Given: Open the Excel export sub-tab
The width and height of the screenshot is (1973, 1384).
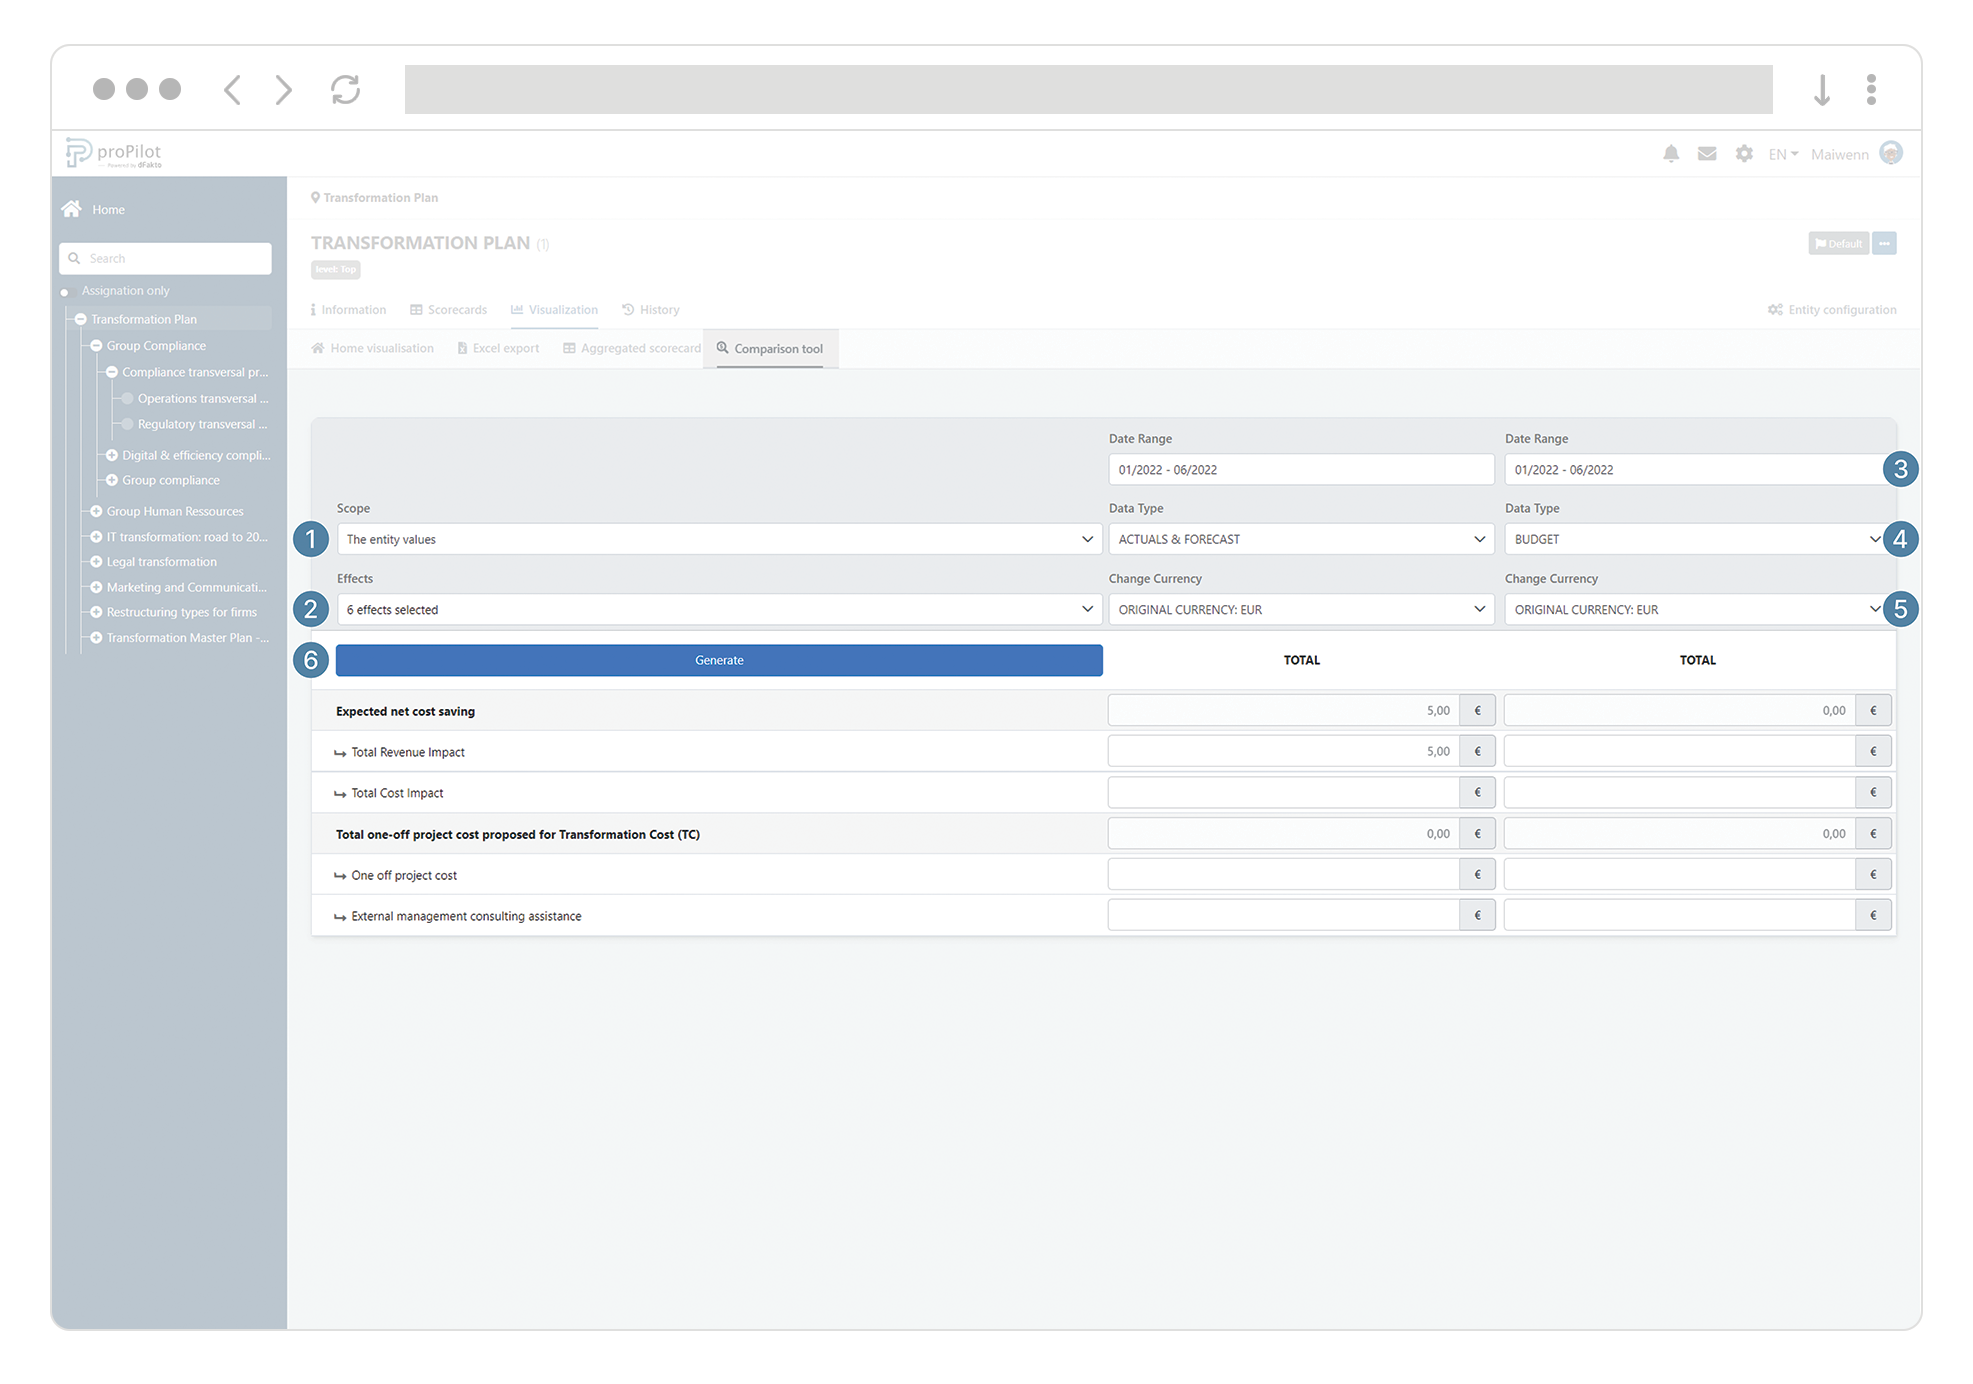Looking at the screenshot, I should coord(498,349).
